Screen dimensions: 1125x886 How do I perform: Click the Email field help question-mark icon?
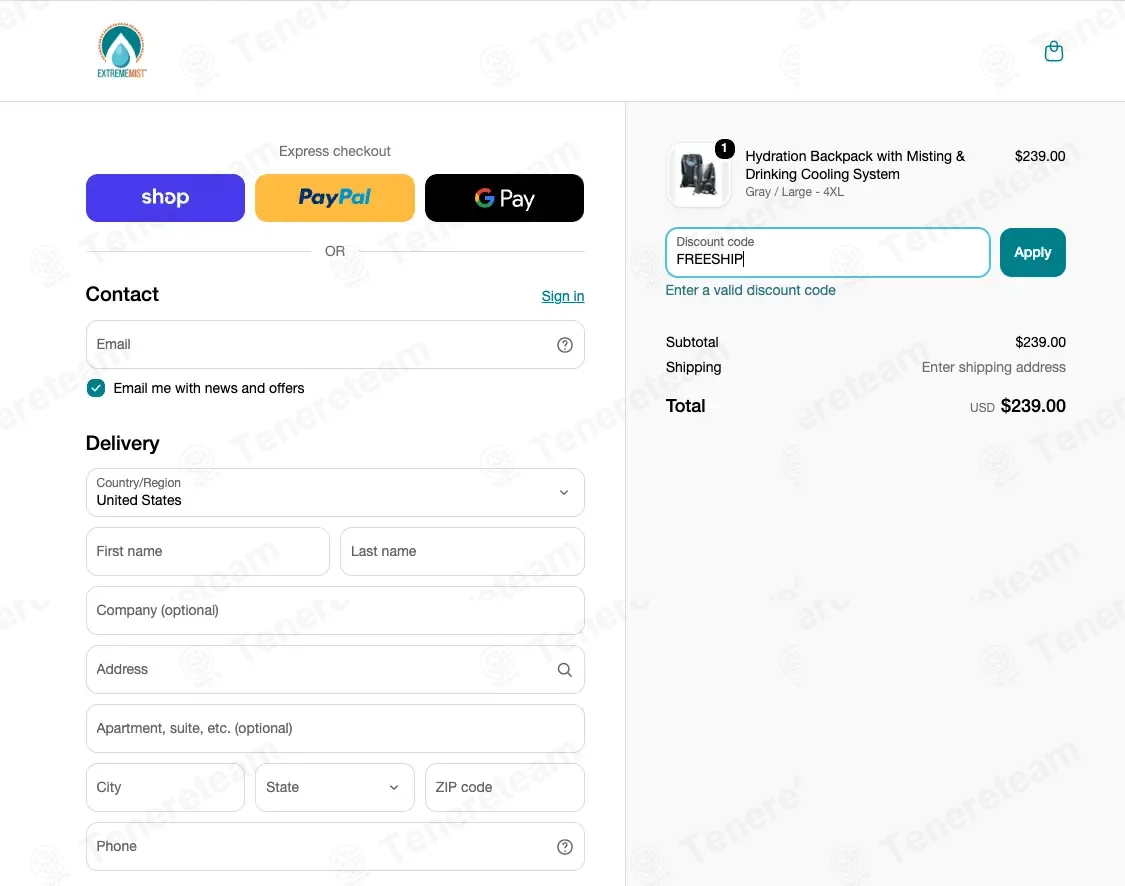565,345
